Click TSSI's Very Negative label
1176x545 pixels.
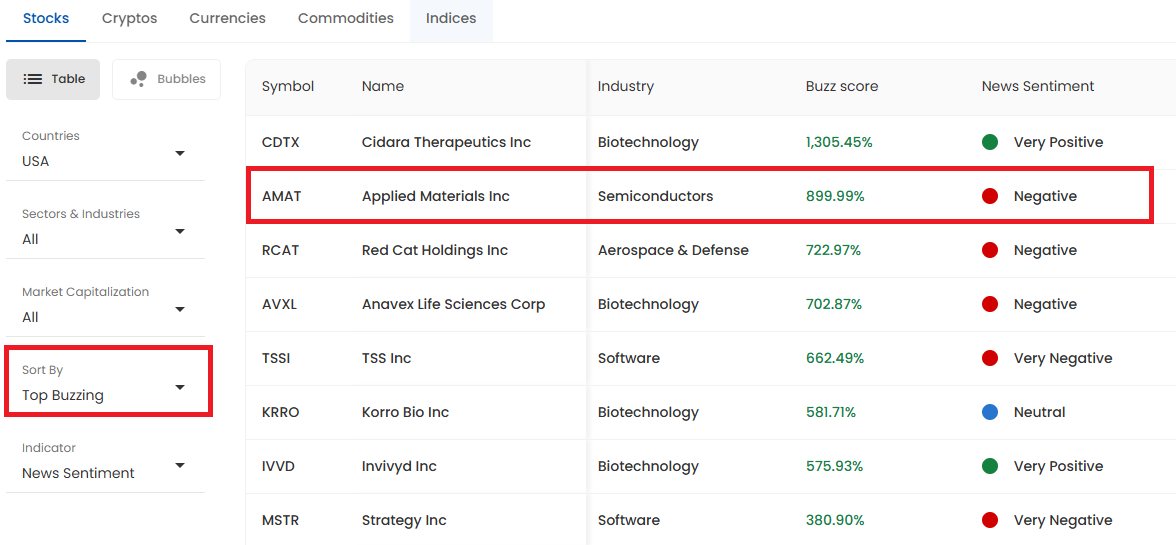point(1063,358)
